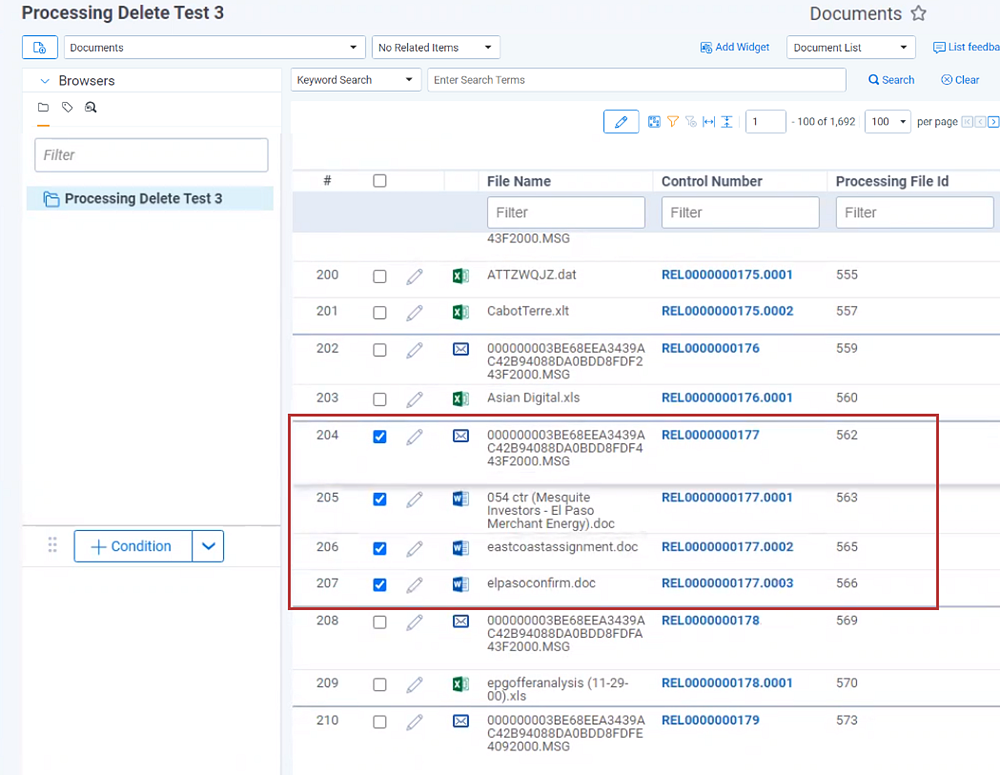Toggle the select-all header checkbox
The image size is (1000, 775).
tap(379, 181)
